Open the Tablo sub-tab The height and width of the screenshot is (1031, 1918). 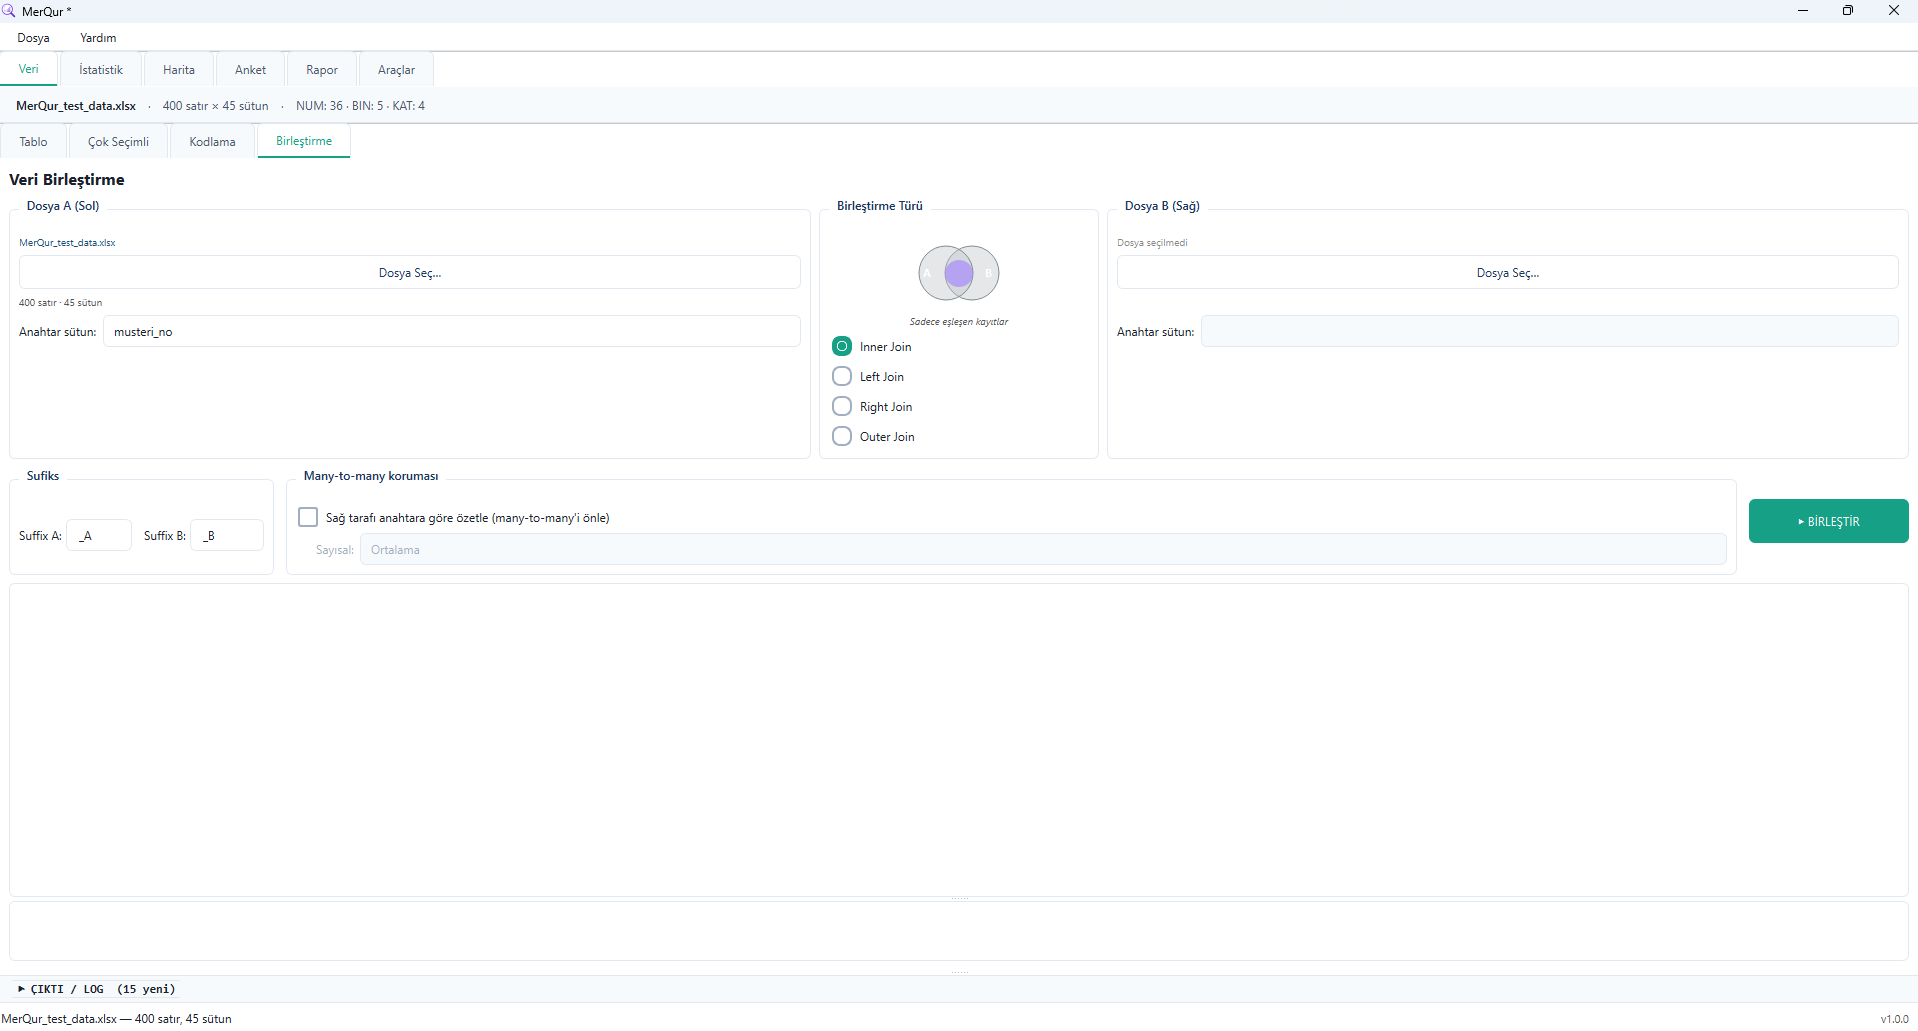[33, 142]
